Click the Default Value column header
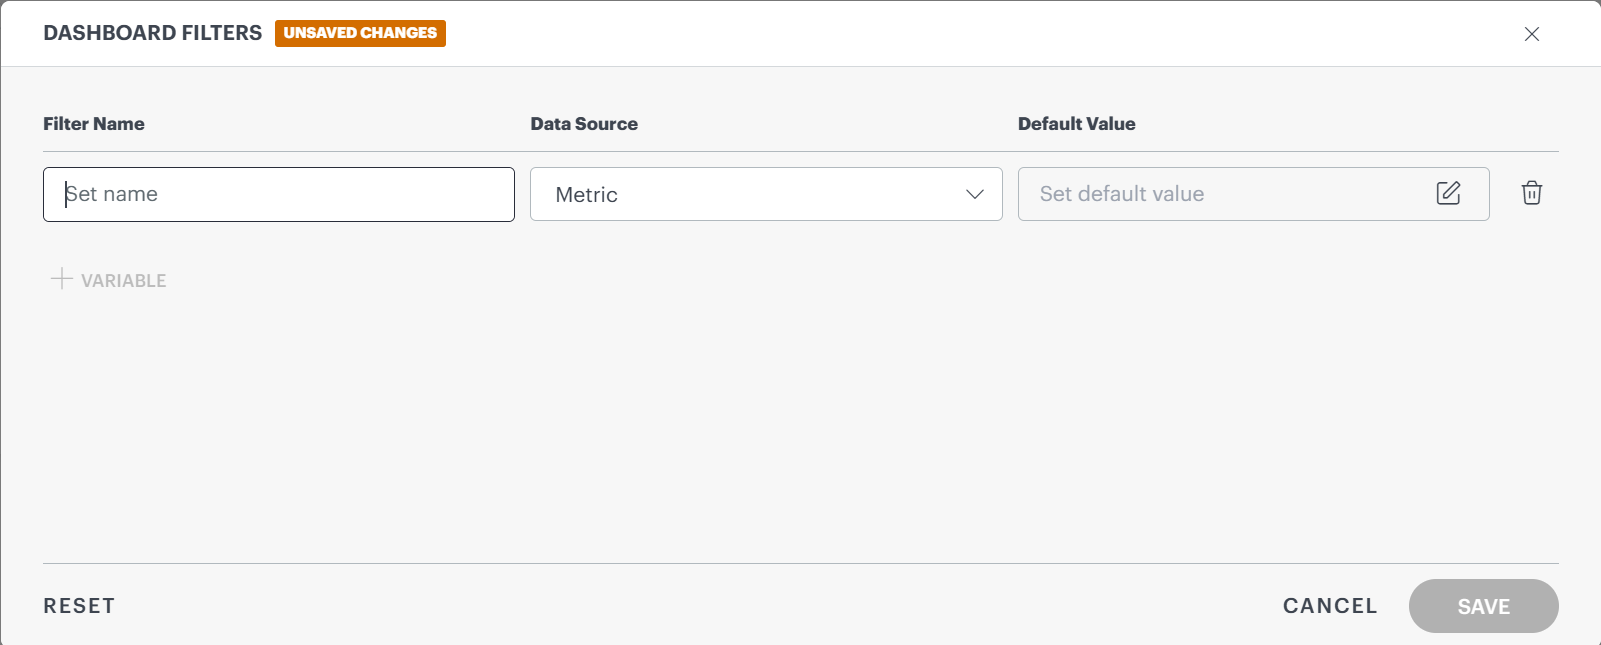 (1076, 124)
